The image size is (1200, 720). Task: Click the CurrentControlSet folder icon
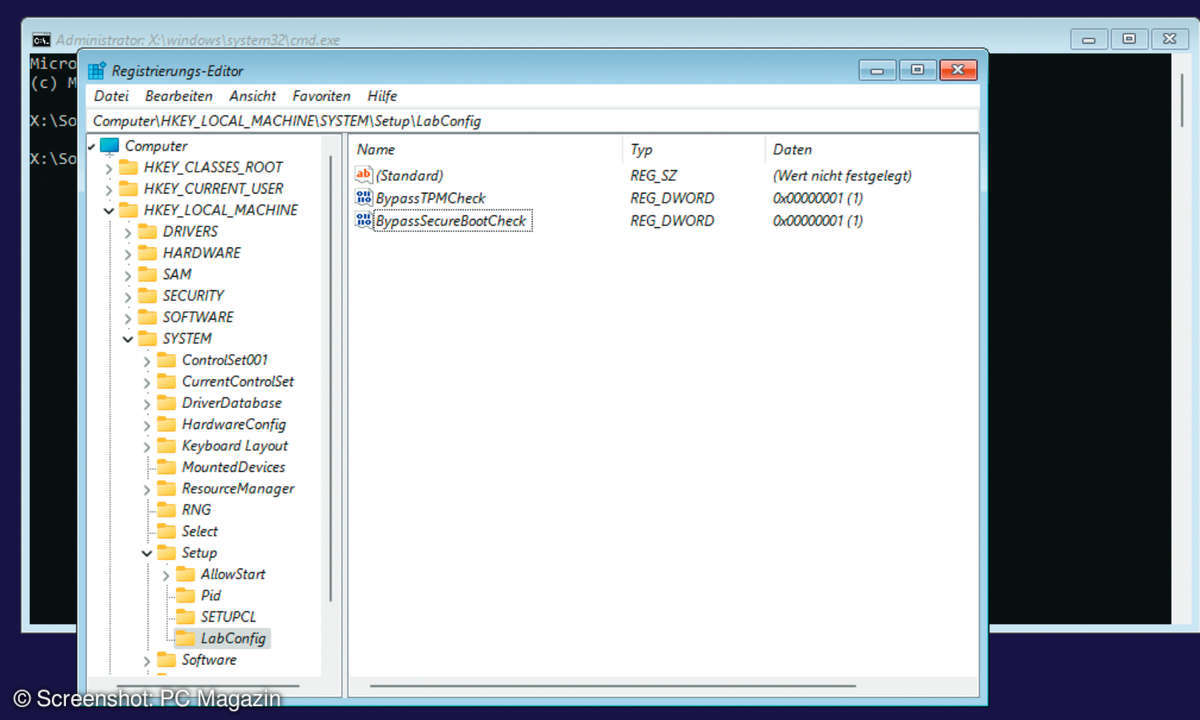click(x=166, y=381)
